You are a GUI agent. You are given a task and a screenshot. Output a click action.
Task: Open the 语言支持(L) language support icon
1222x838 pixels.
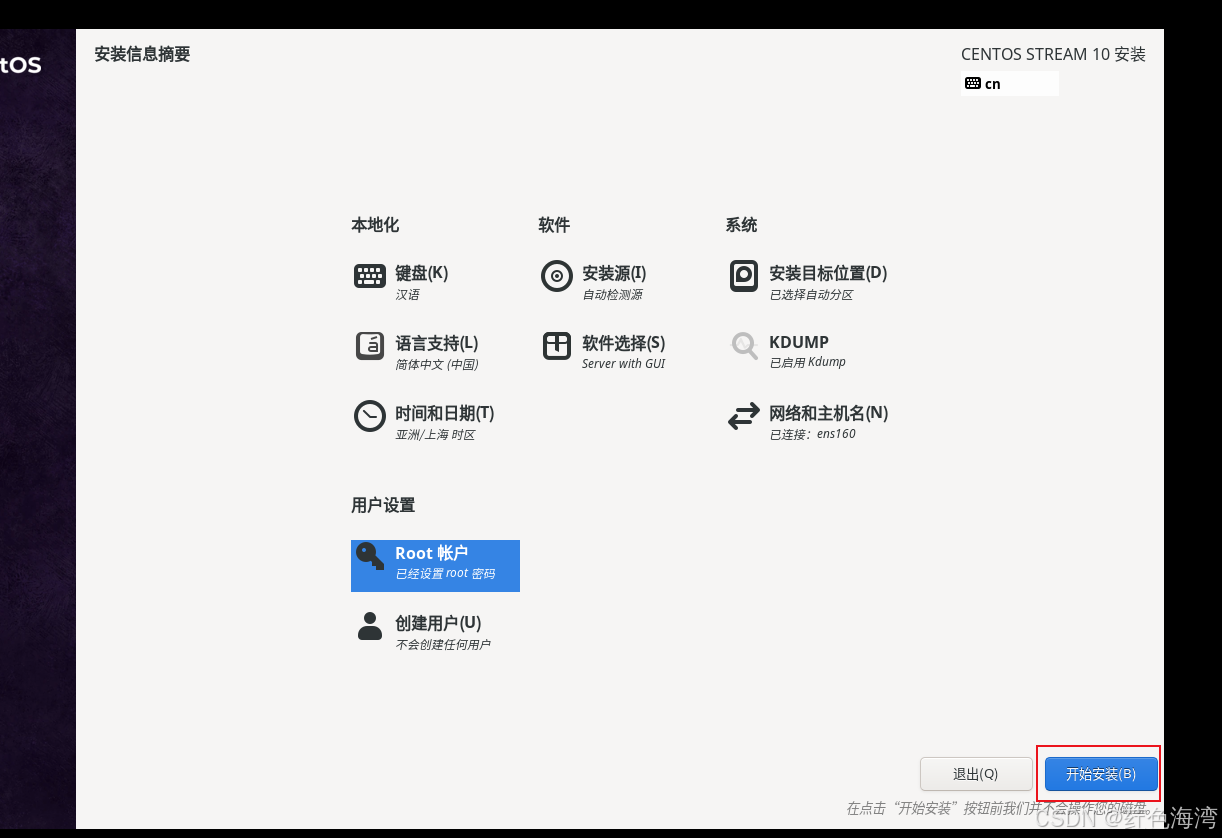tap(370, 346)
